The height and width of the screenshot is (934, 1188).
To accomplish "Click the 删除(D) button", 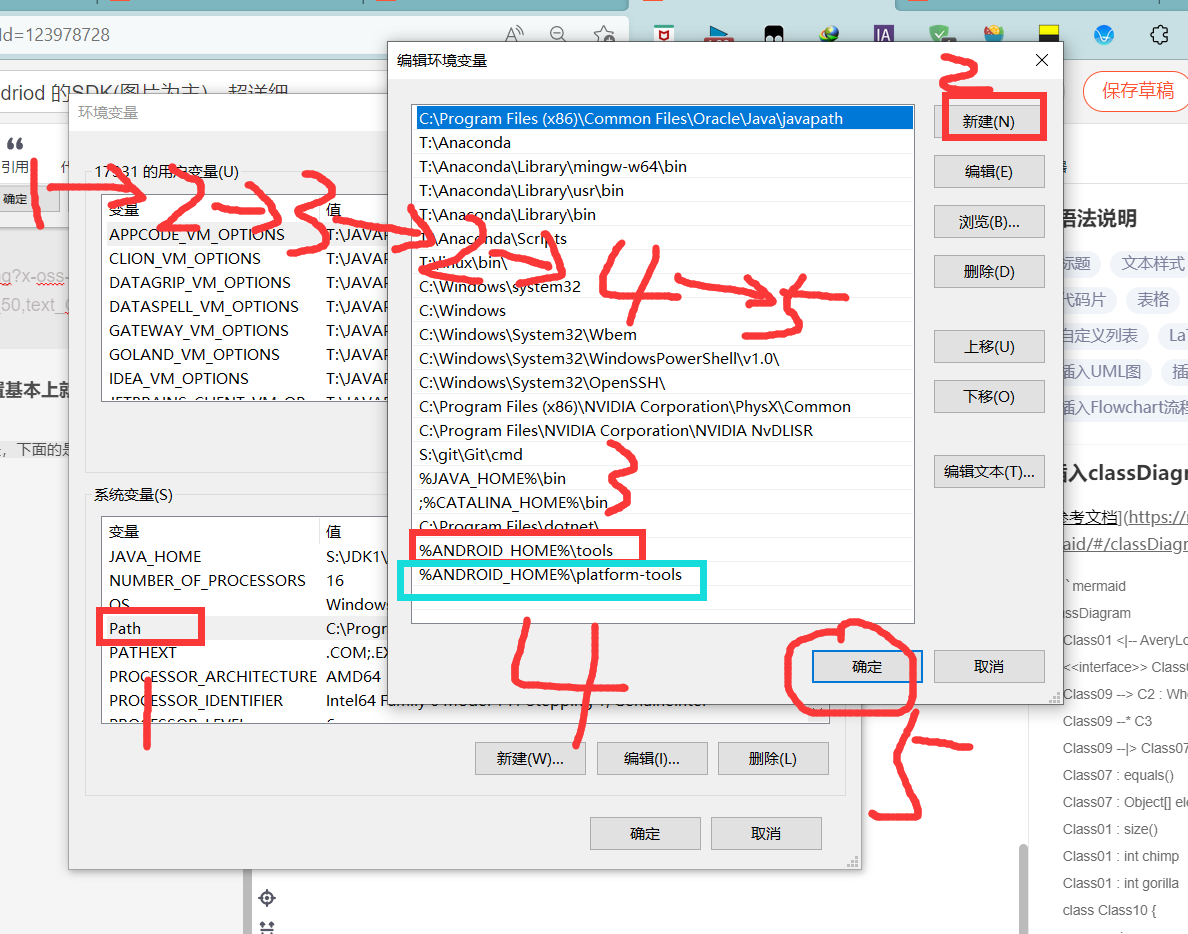I will [989, 271].
